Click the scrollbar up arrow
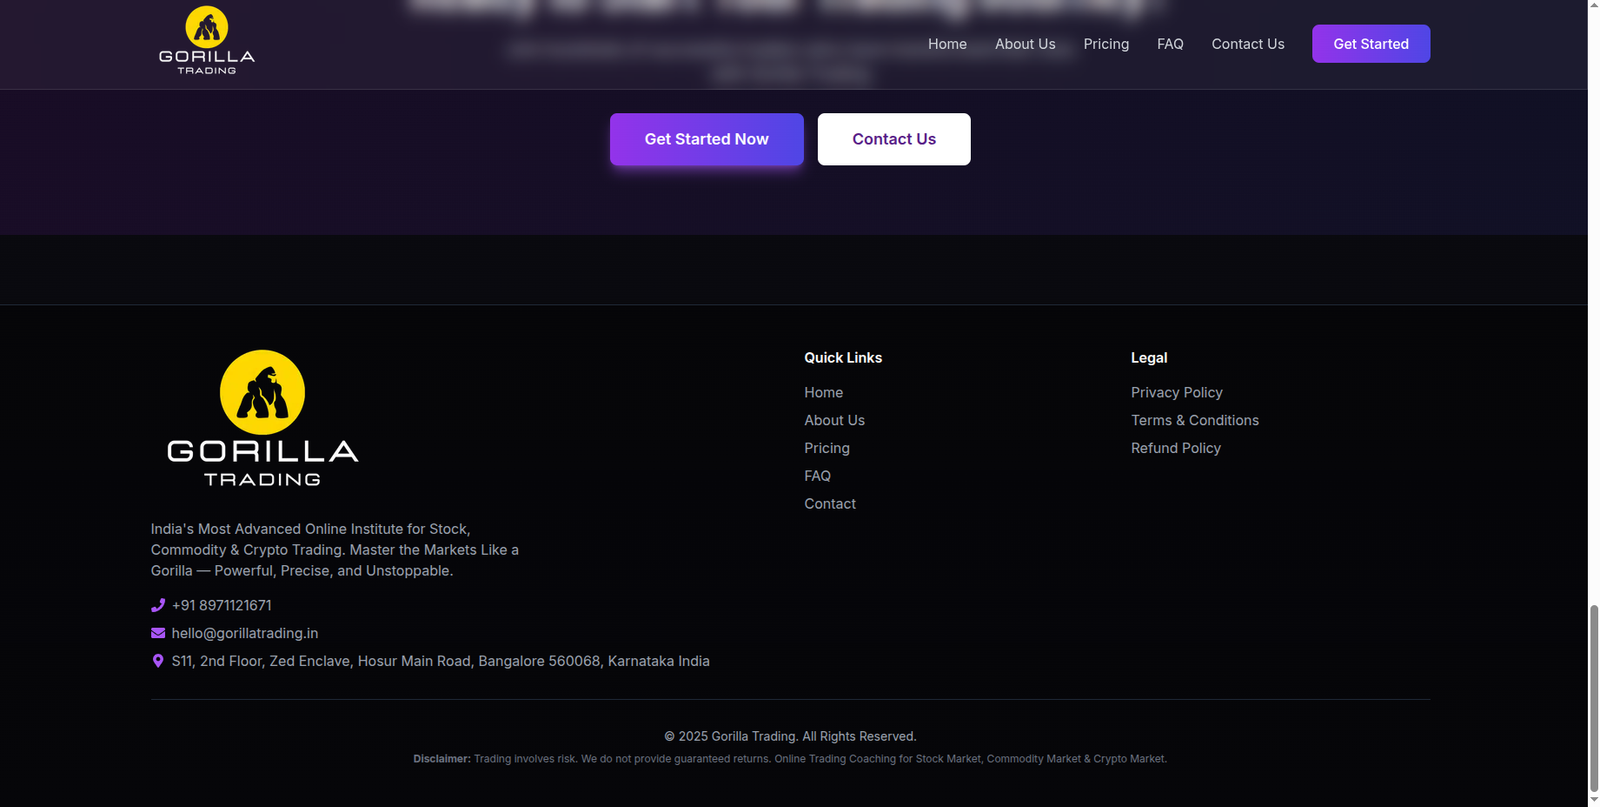 tap(1594, 6)
